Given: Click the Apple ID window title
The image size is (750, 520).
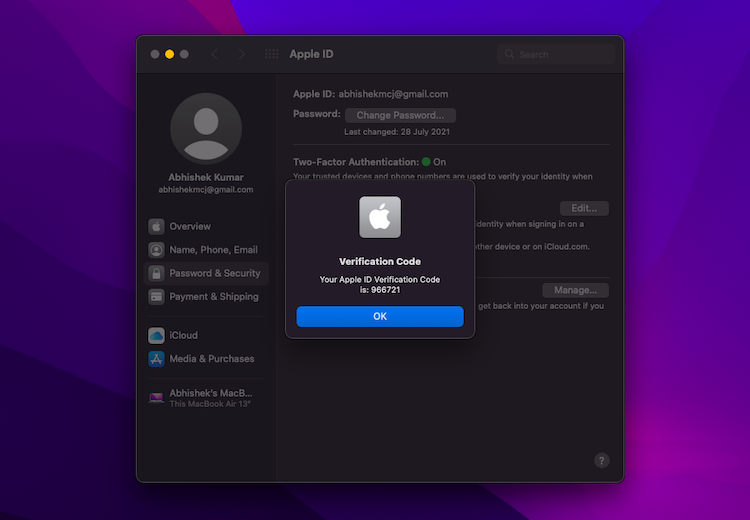Looking at the screenshot, I should coord(311,54).
